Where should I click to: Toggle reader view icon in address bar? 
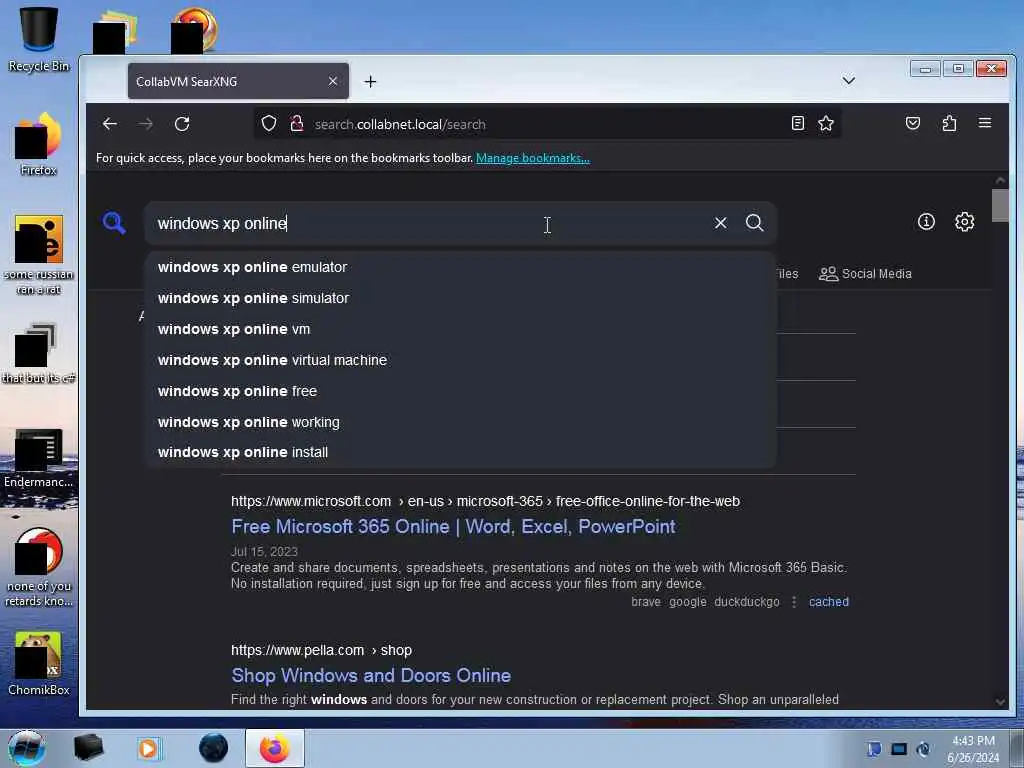tap(797, 123)
